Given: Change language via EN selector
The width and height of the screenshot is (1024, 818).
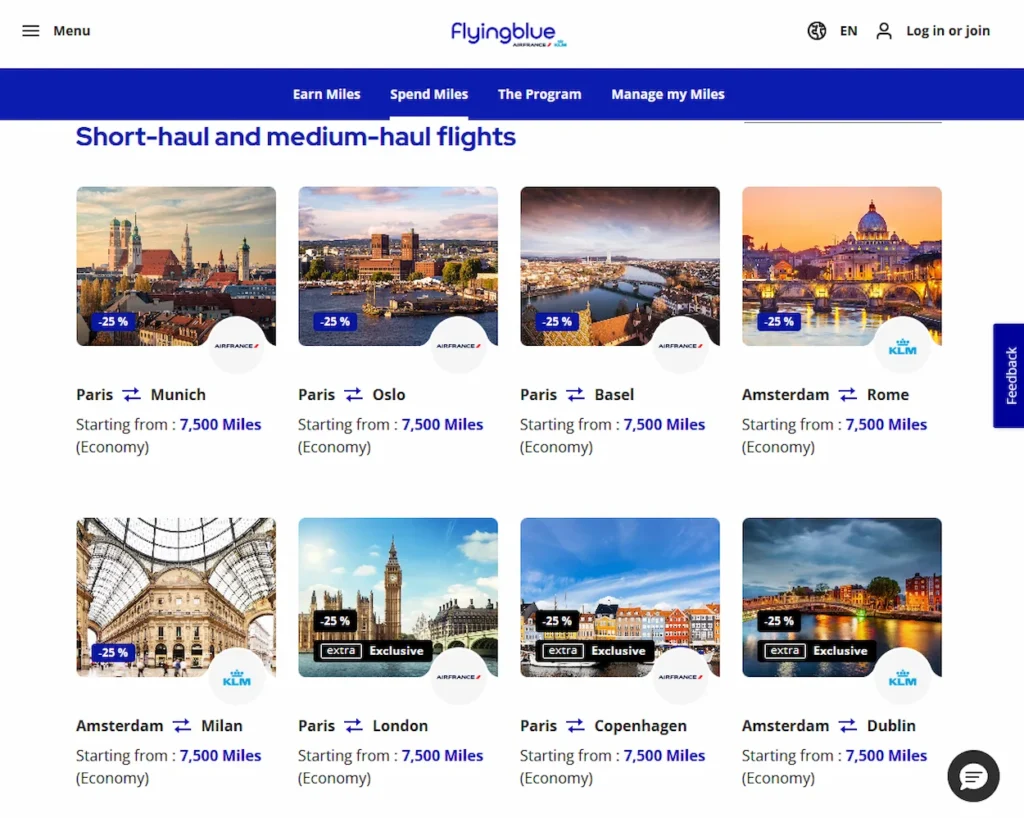Looking at the screenshot, I should click(848, 31).
